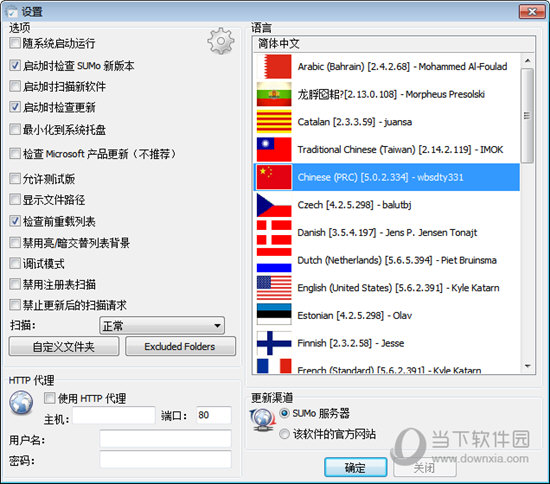Click the language list scrollbar thumb
Viewport: 550px width, 484px height.
point(527,116)
